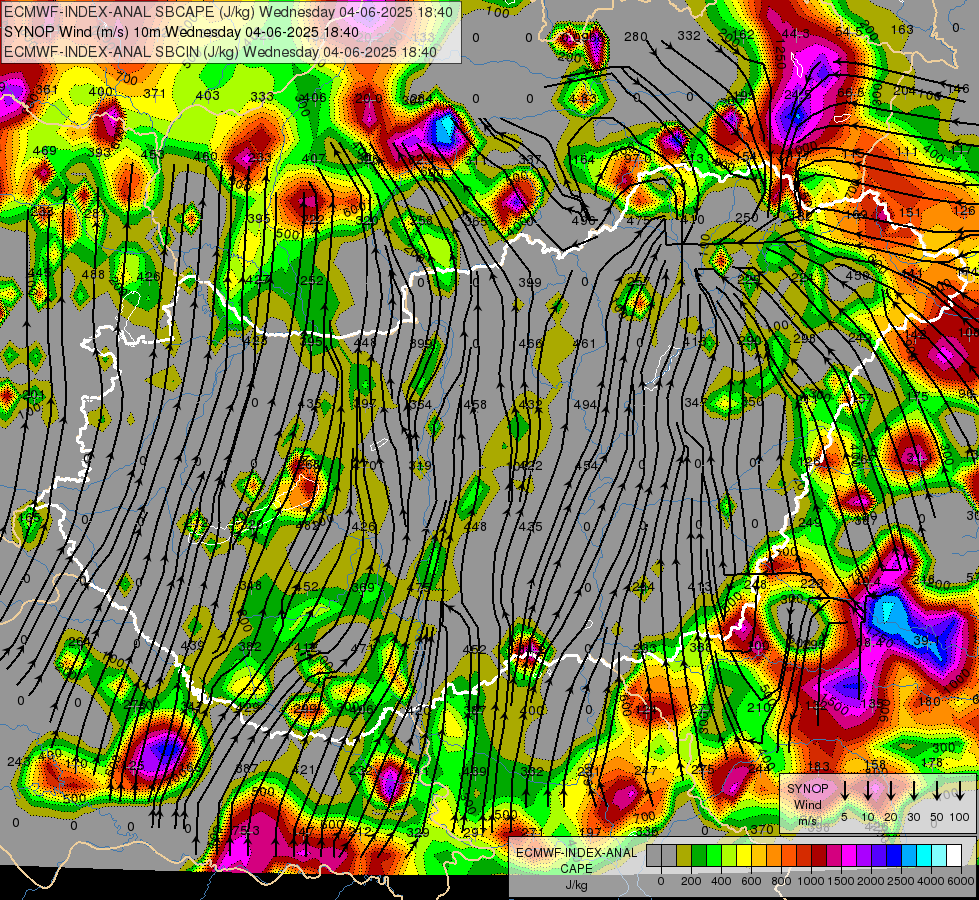The width and height of the screenshot is (979, 900).
Task: Click the '332' value near the top edge
Action: coord(689,36)
